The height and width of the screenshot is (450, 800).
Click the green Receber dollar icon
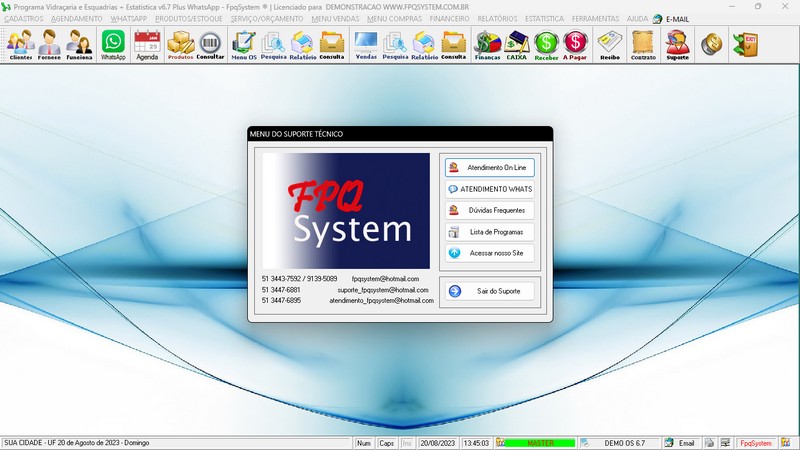546,45
